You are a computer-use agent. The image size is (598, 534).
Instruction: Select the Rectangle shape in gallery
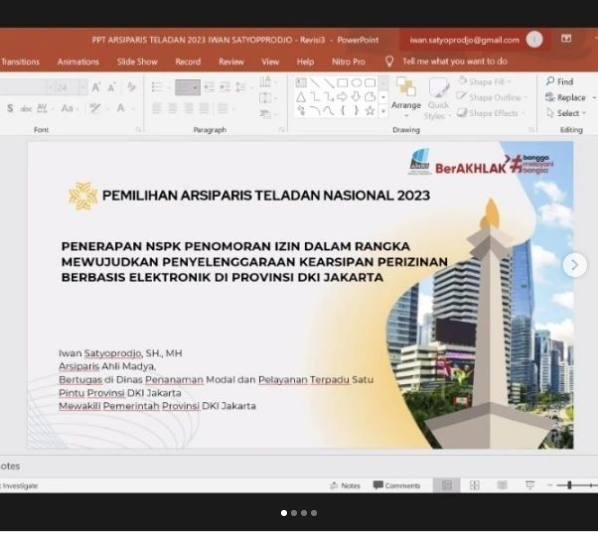[342, 82]
